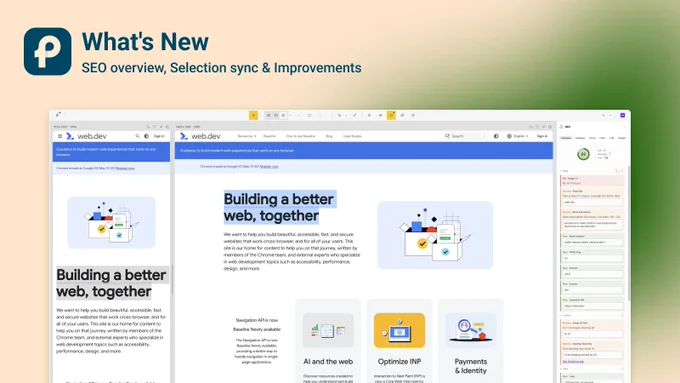Click the green SEO score circle

(583, 154)
